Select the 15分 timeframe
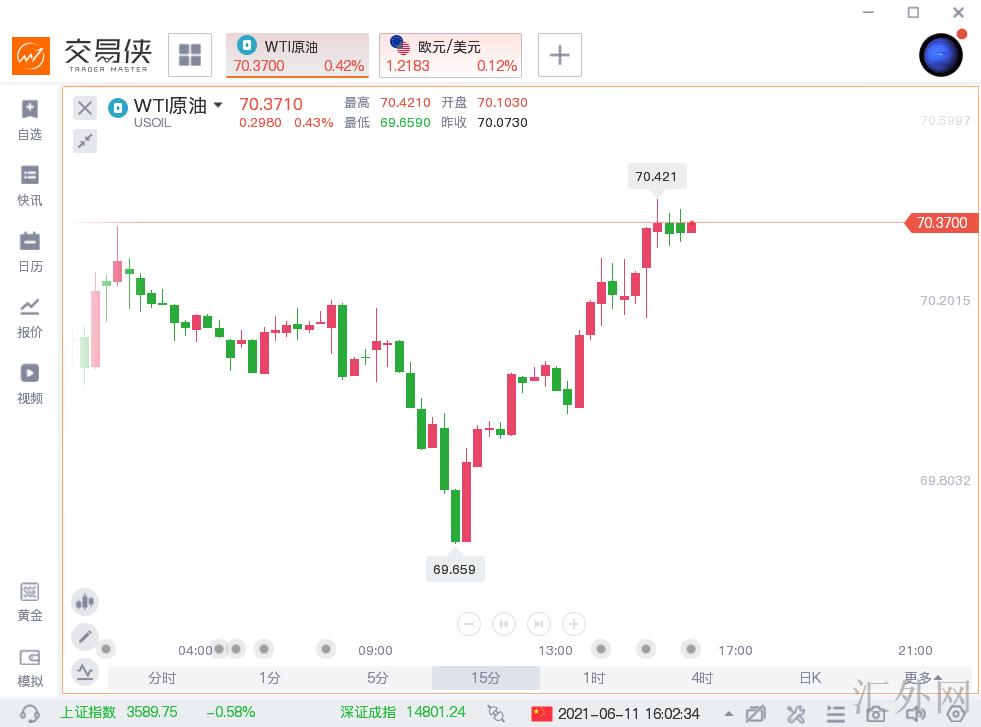 coord(485,678)
